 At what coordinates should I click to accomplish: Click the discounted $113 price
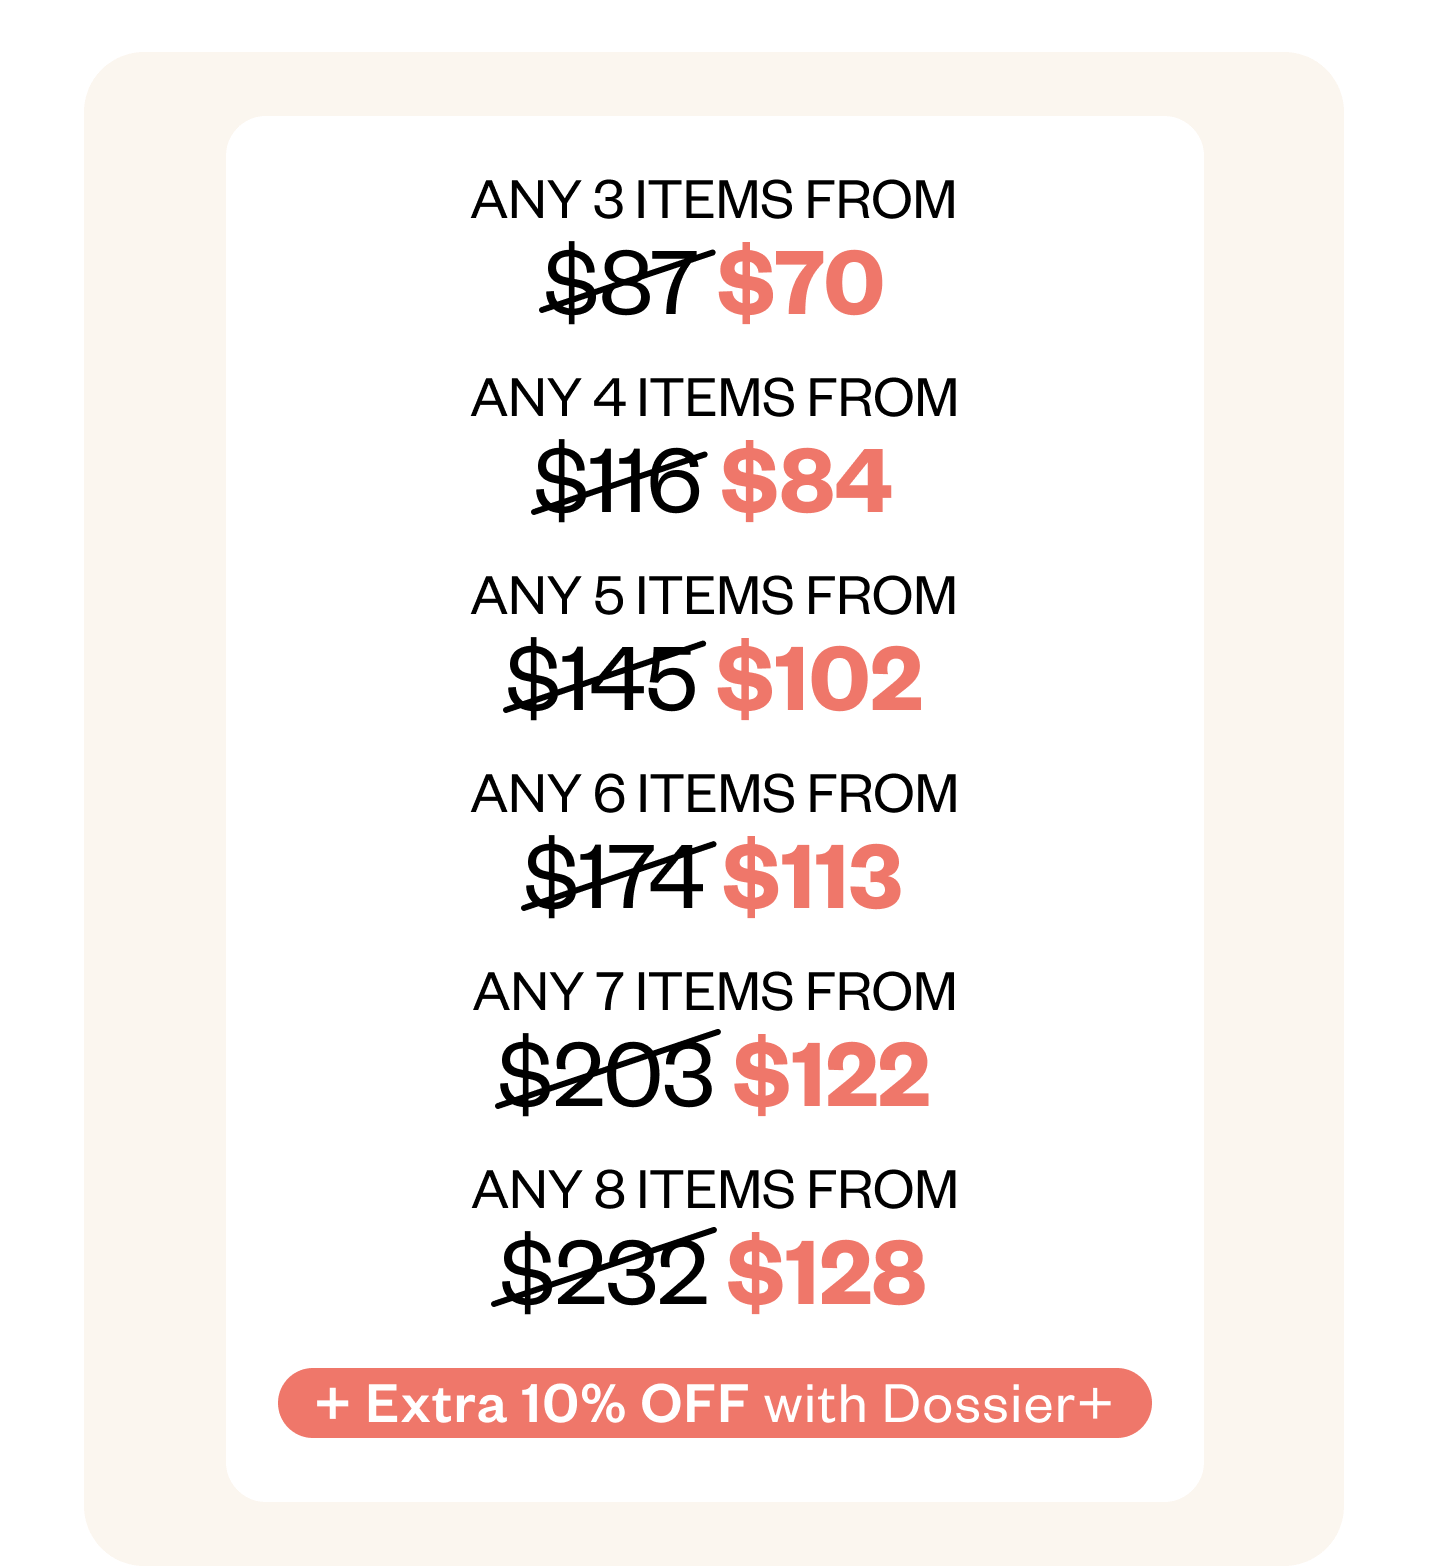pyautogui.click(x=811, y=878)
